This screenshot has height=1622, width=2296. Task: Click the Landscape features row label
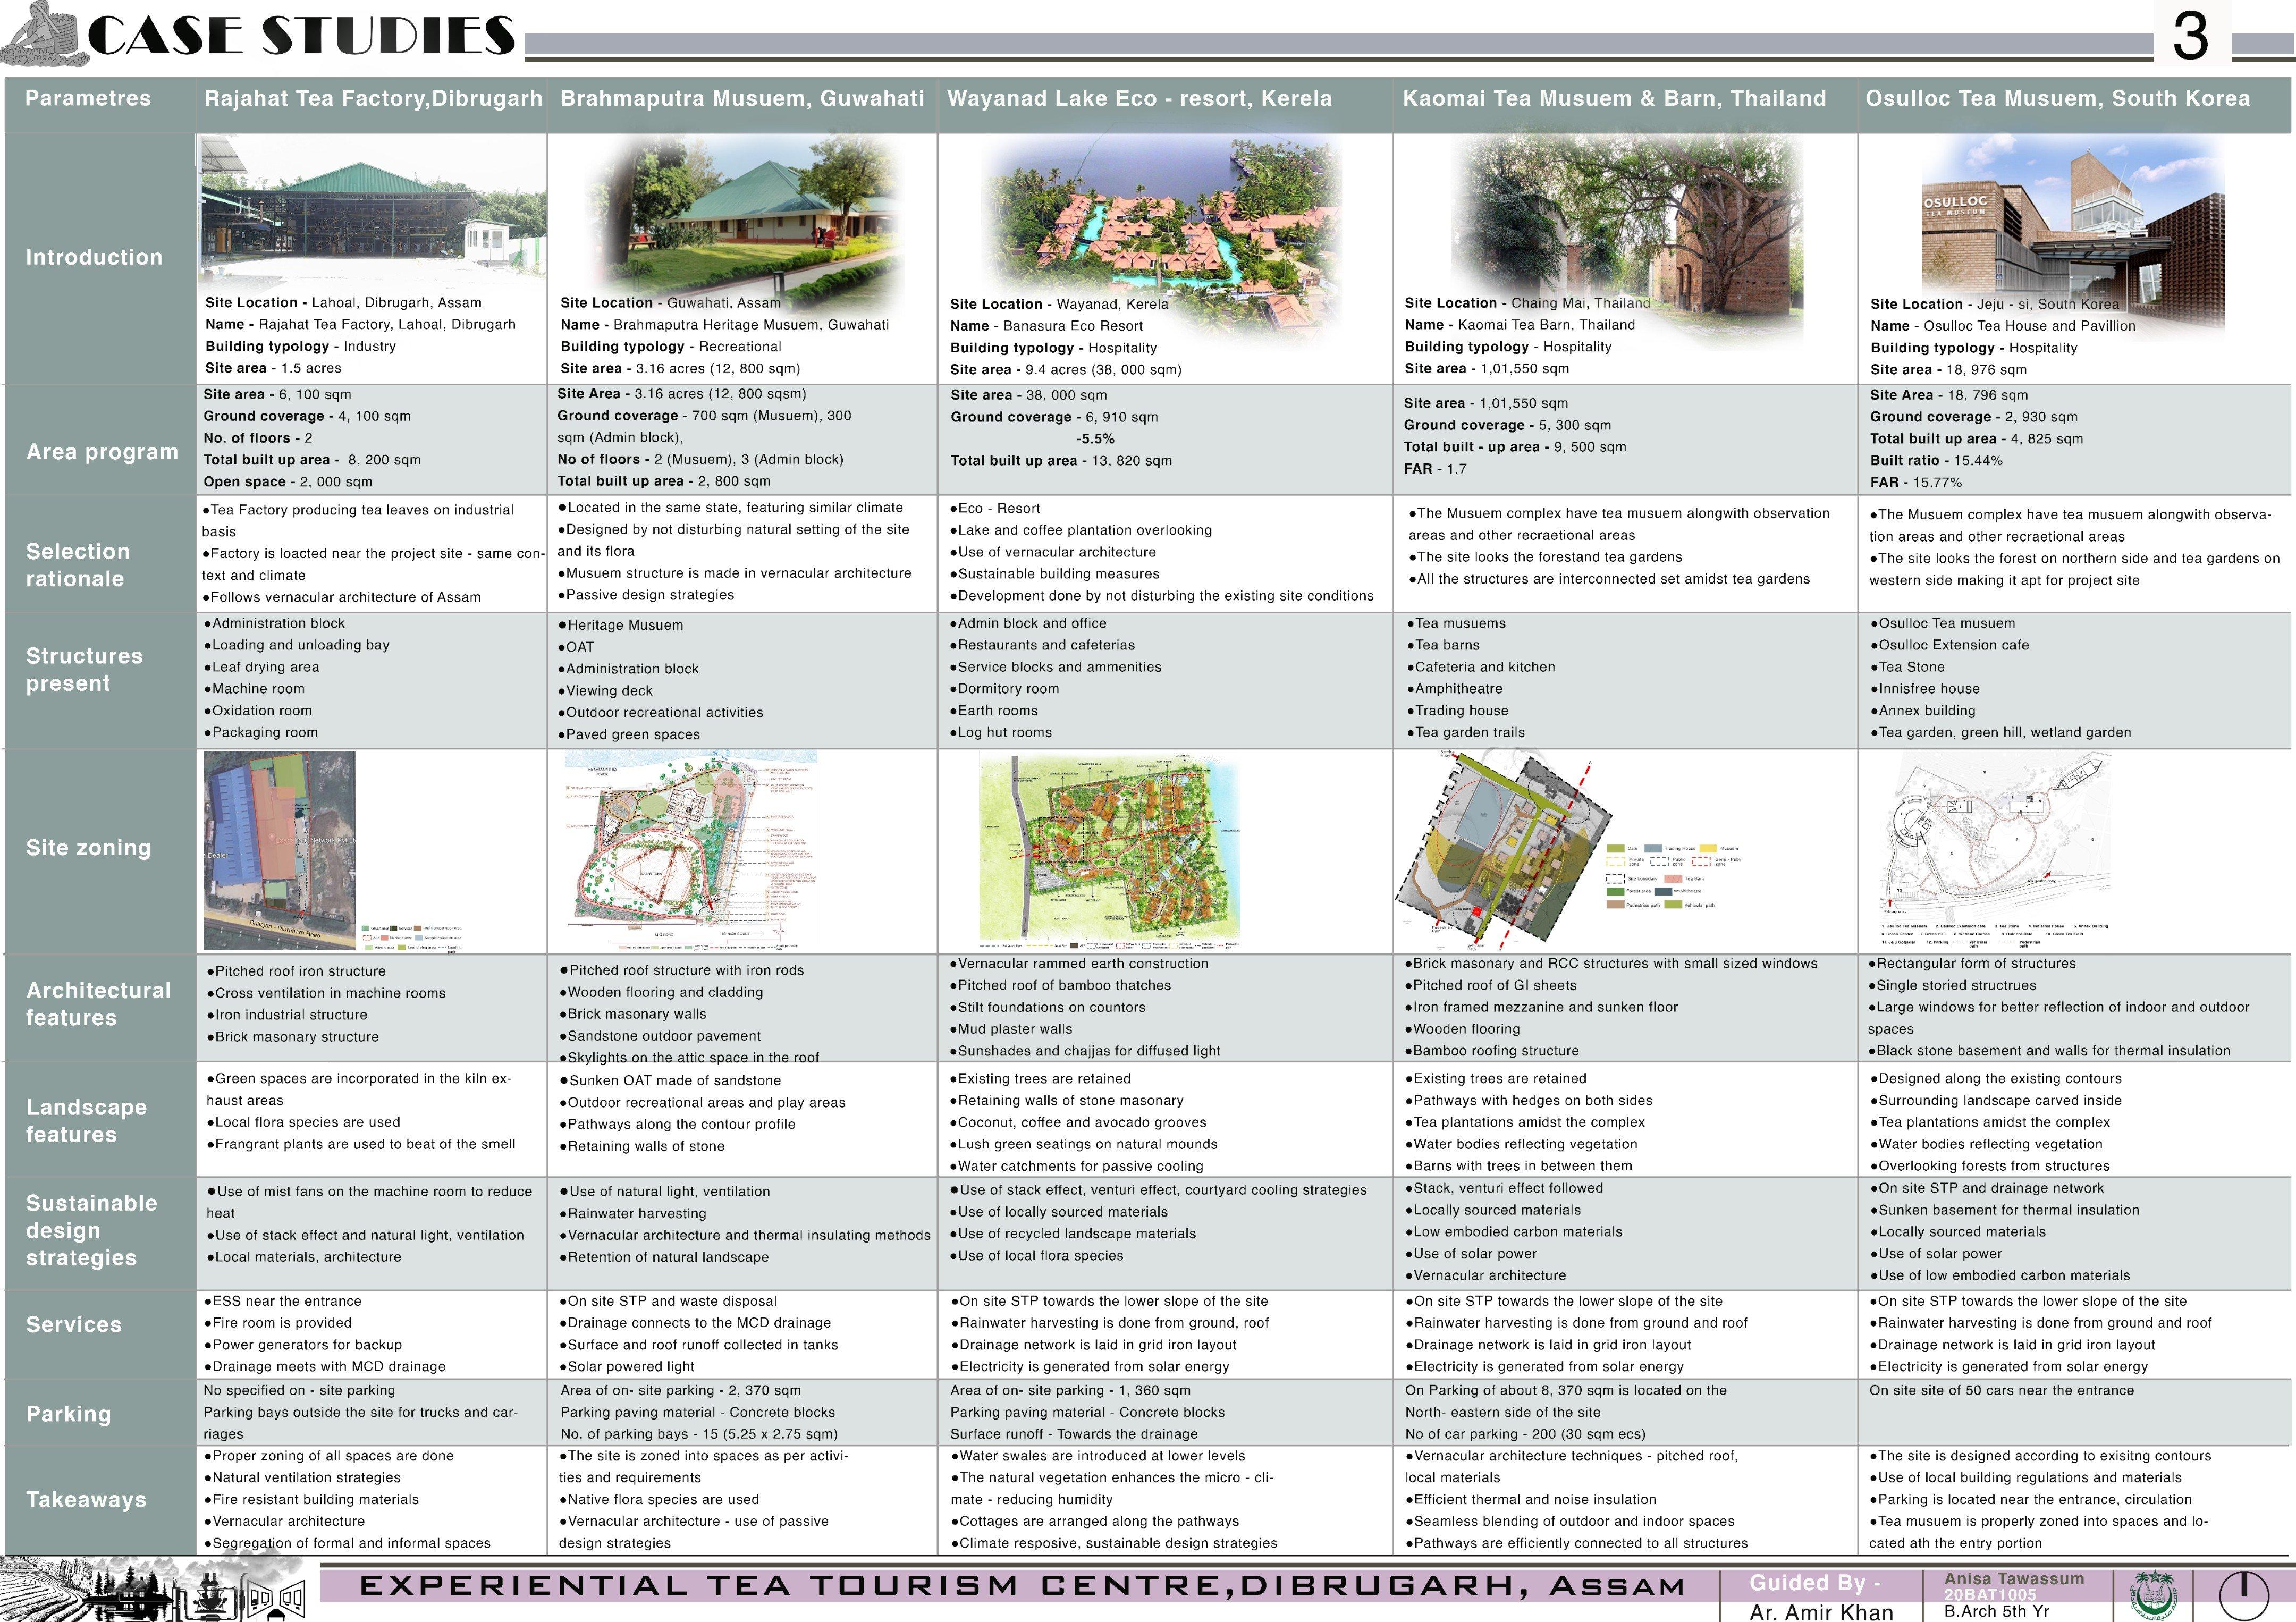(86, 1121)
